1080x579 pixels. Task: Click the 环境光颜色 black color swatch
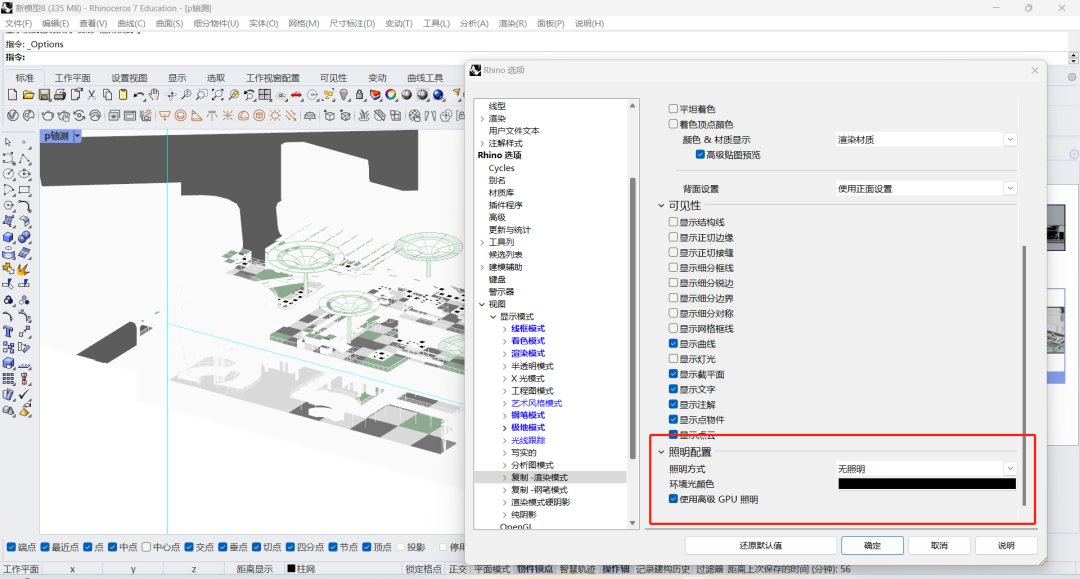pyautogui.click(x=927, y=484)
